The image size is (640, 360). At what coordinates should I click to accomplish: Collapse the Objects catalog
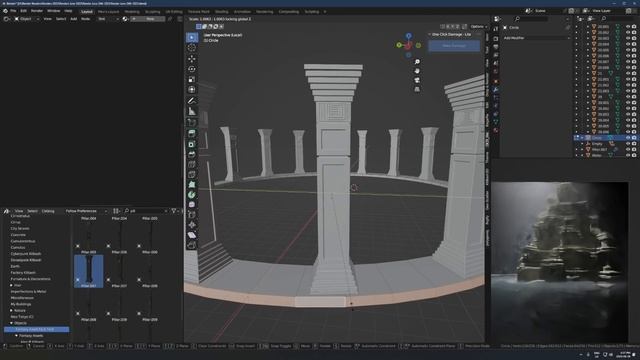tap(11, 323)
